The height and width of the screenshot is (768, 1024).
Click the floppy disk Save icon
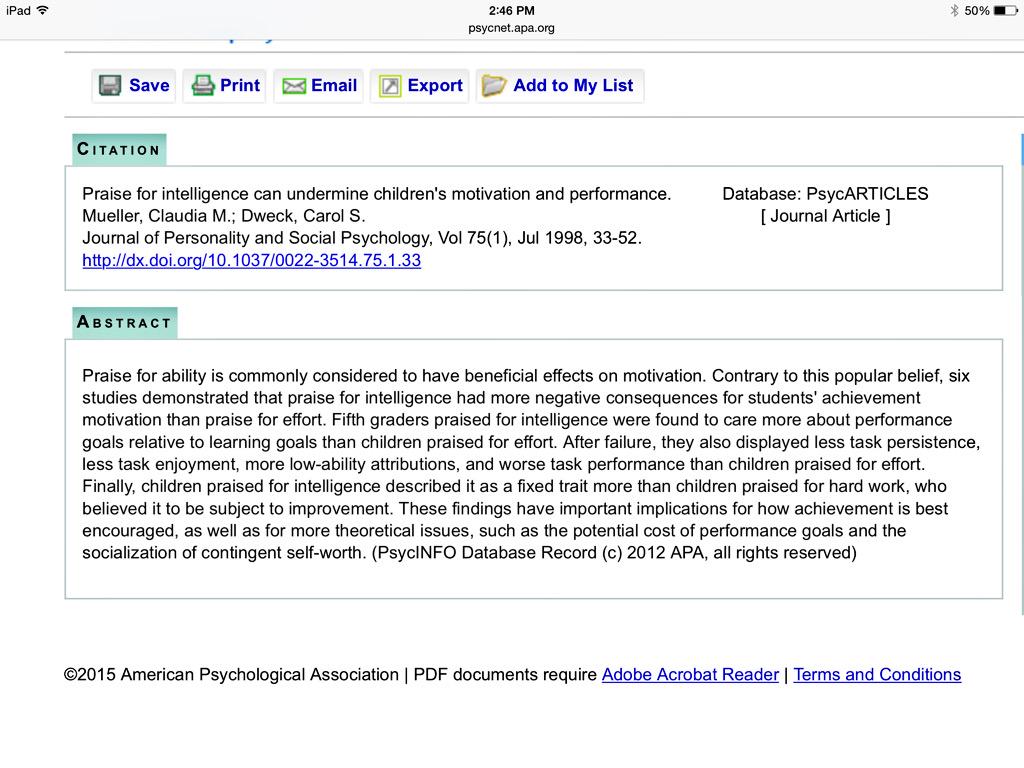110,86
